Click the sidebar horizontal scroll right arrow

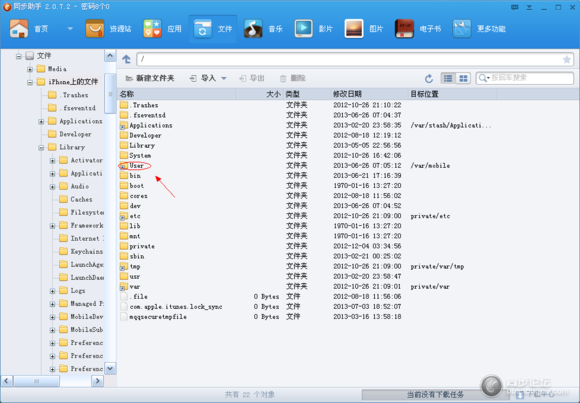pos(97,381)
